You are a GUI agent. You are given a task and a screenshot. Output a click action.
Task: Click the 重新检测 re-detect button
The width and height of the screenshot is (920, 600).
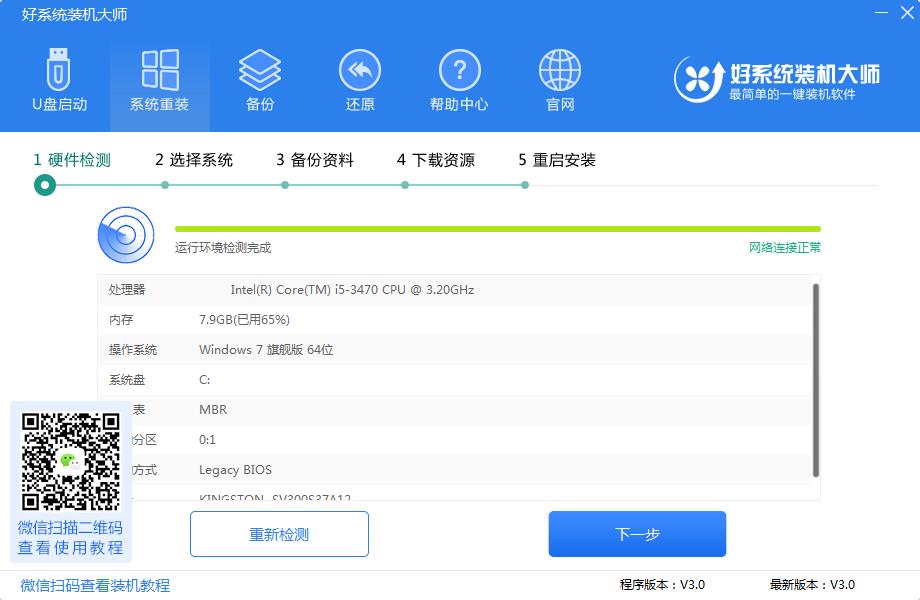point(279,534)
